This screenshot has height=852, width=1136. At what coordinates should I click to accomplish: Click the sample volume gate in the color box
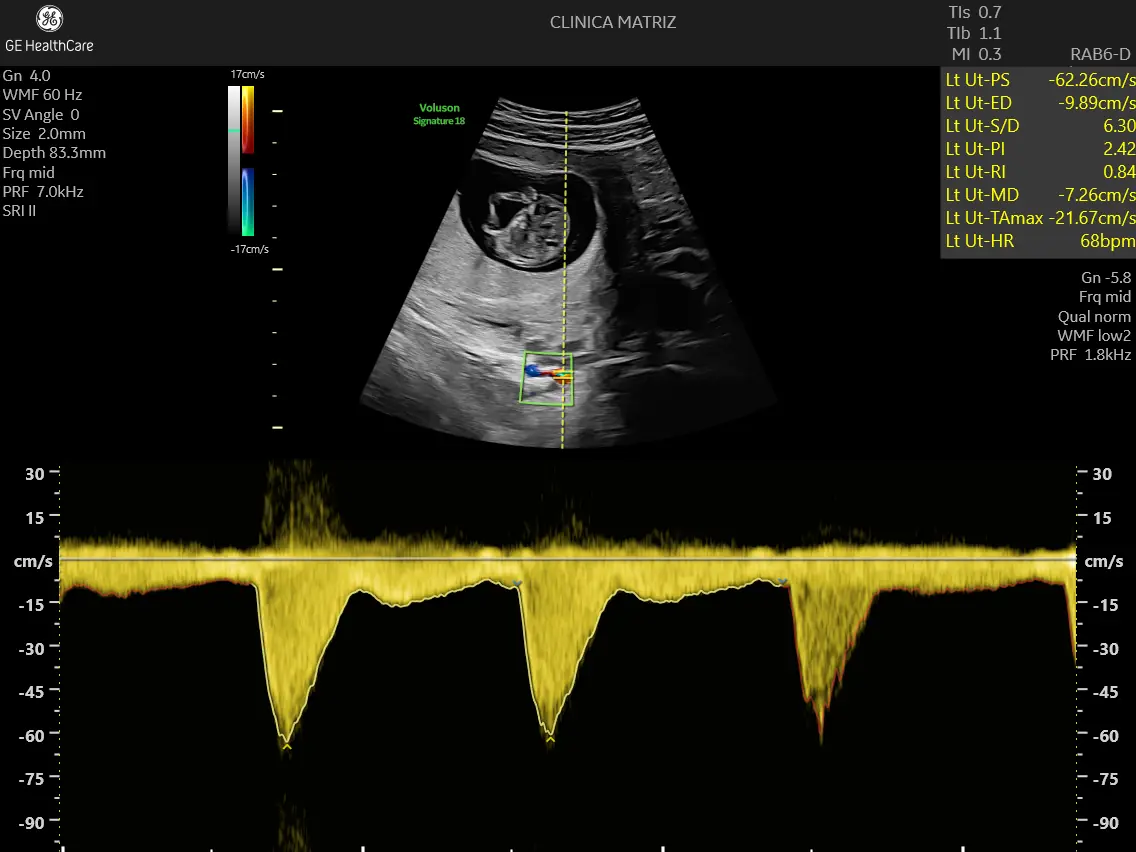coord(564,376)
